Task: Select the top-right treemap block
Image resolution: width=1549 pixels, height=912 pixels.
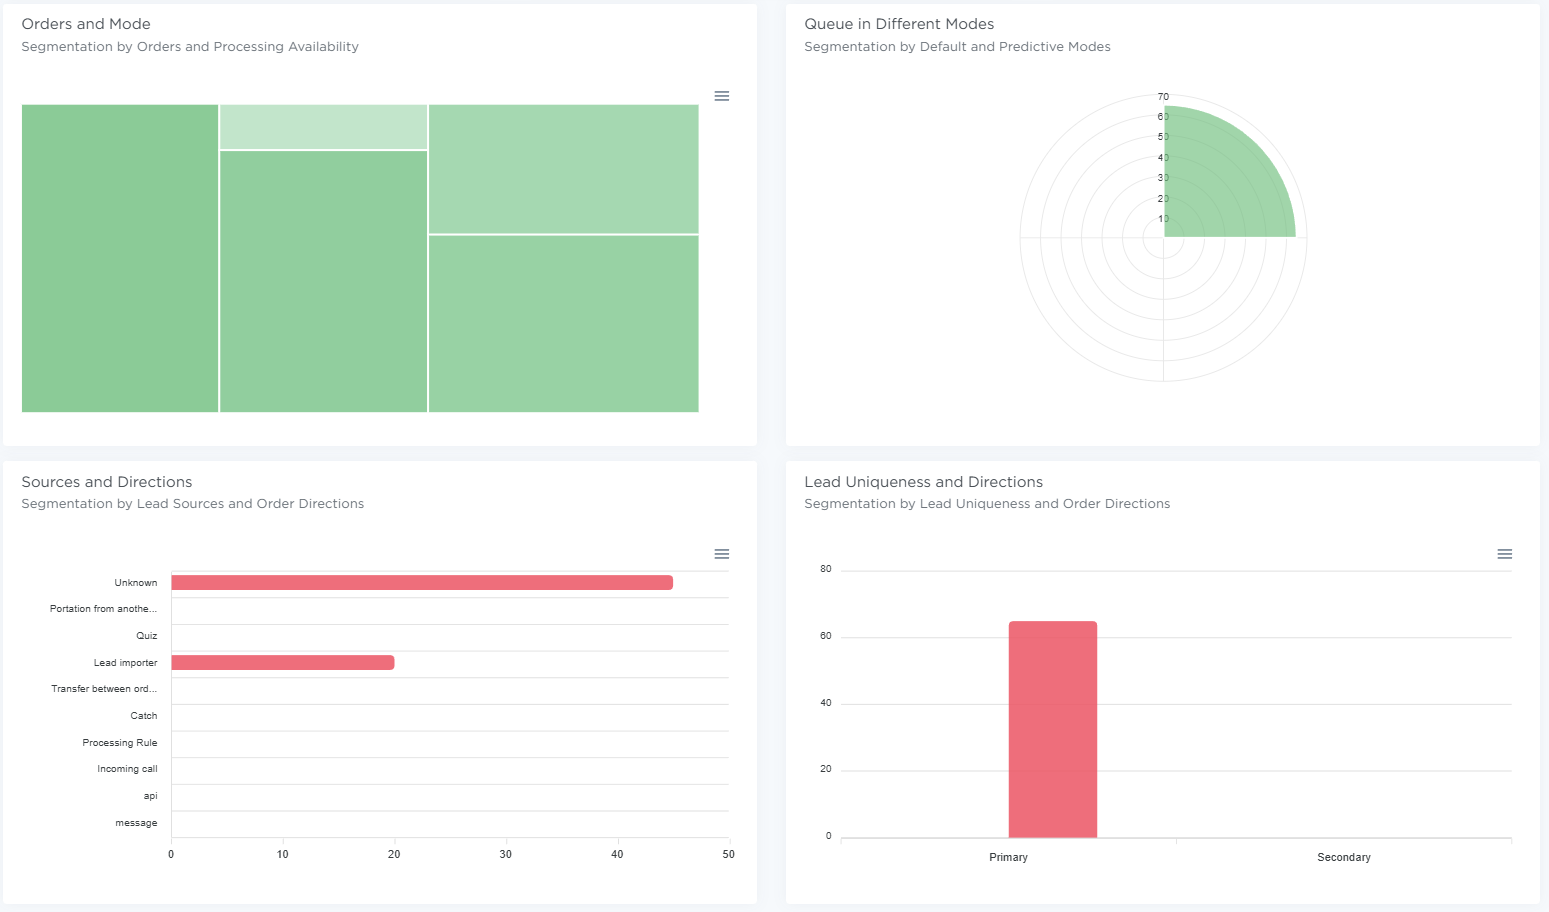Action: pyautogui.click(x=563, y=169)
